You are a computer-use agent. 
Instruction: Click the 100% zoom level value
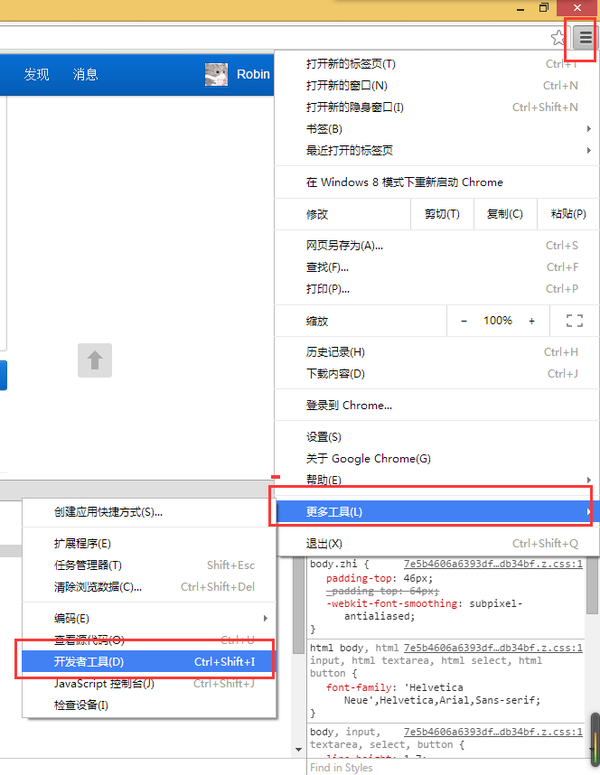498,321
